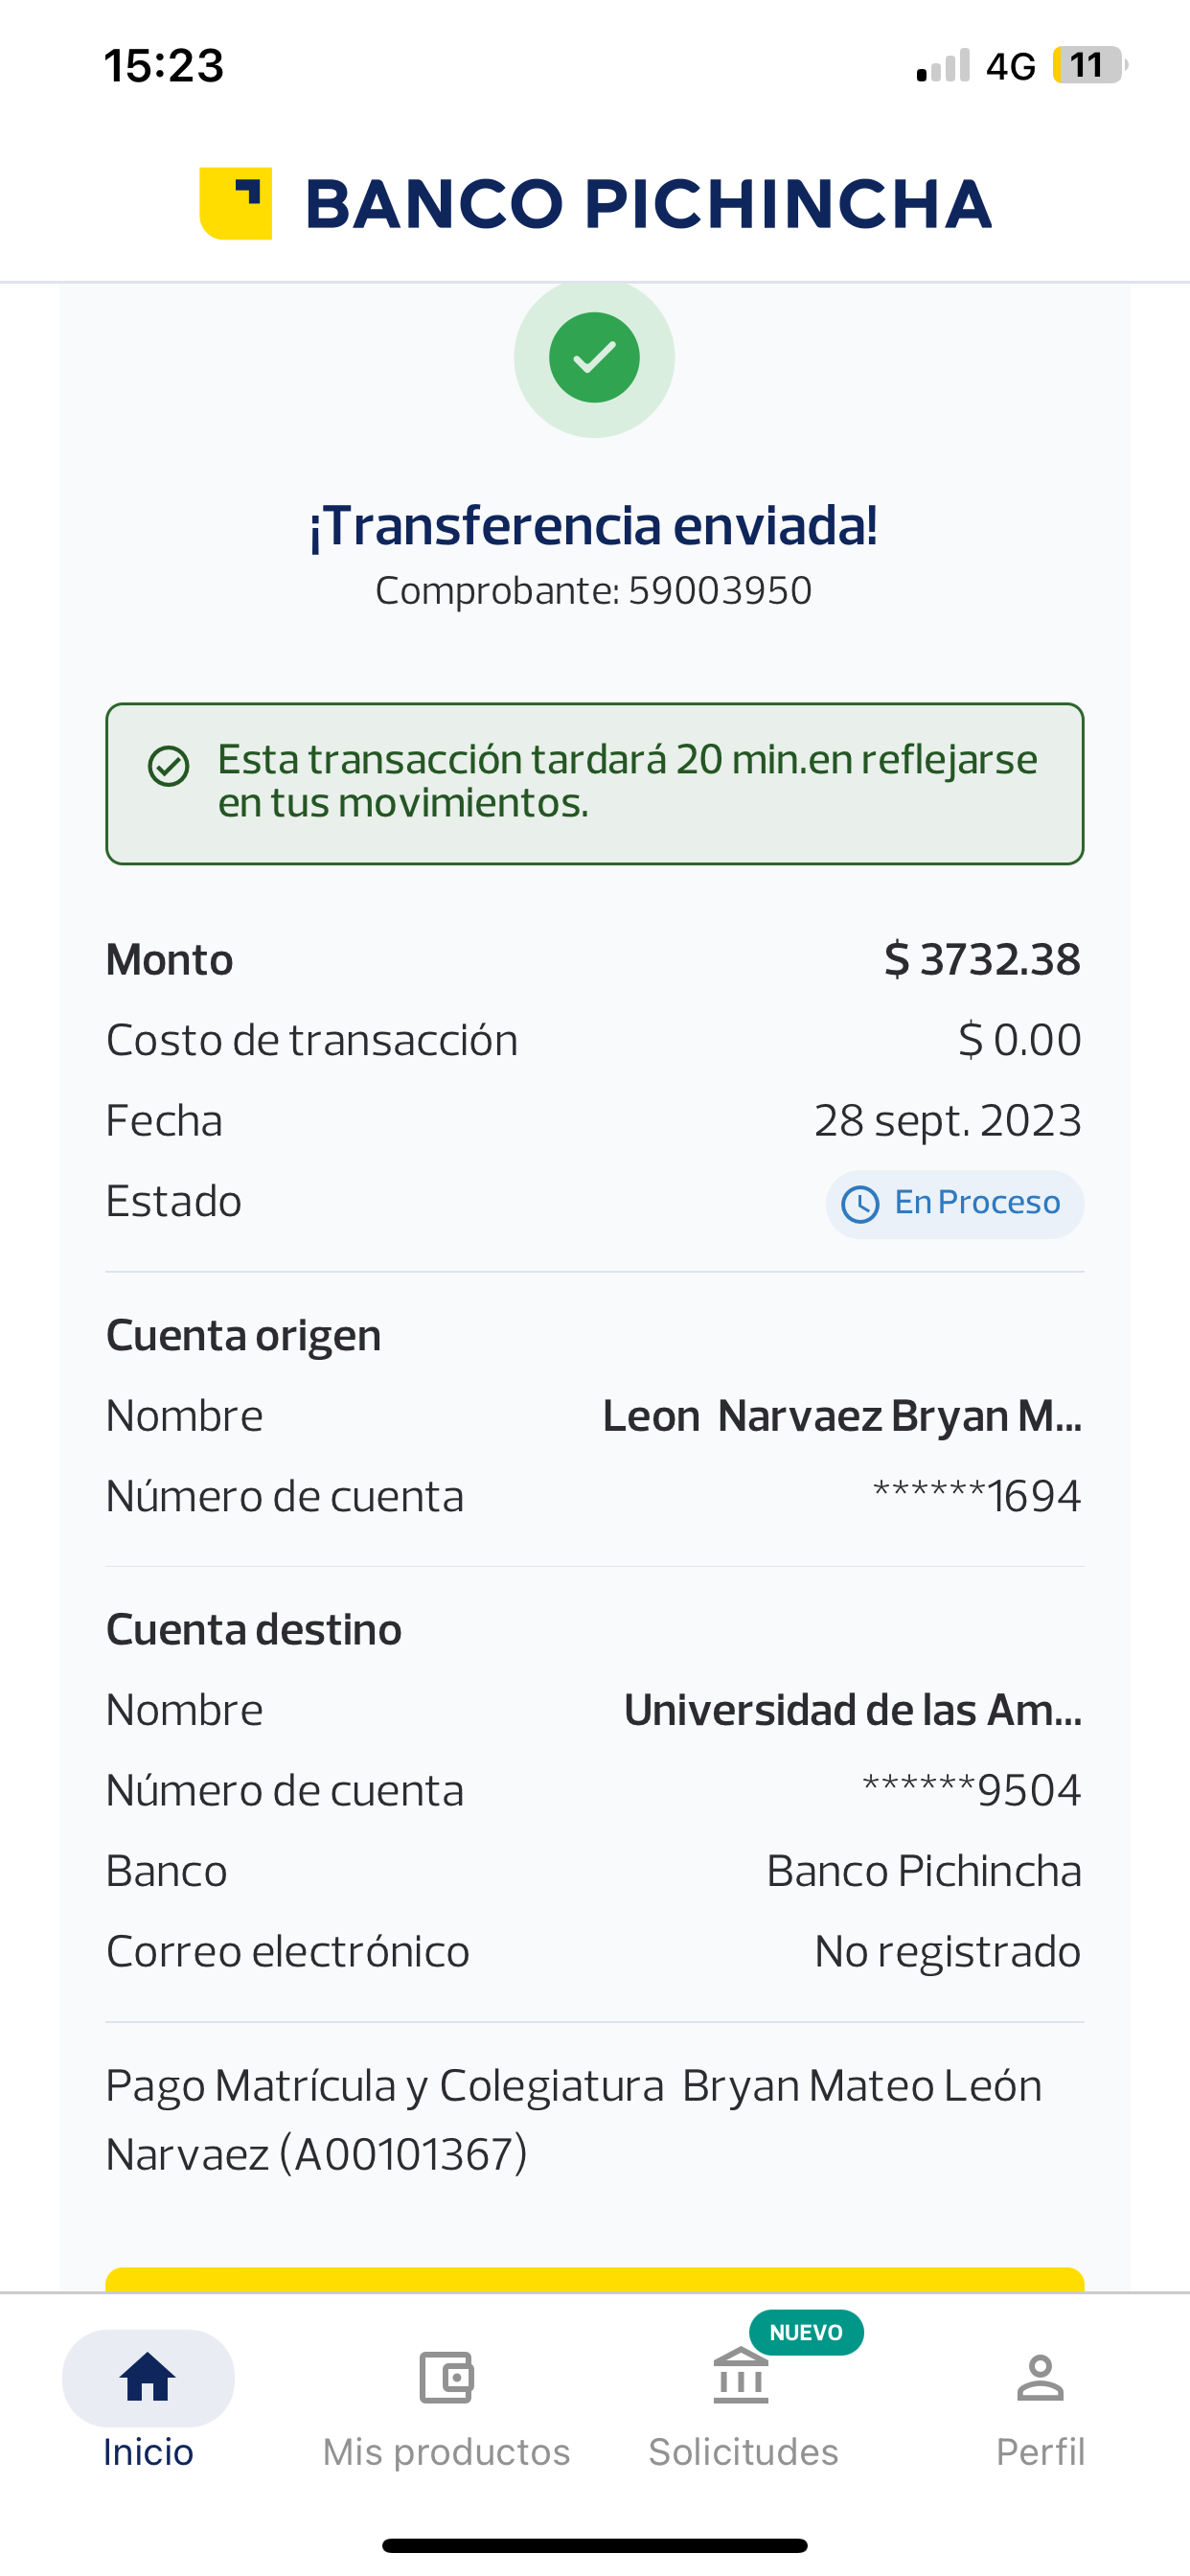The image size is (1190, 2576).
Task: Tap the Solicitudes bank building icon
Action: pos(741,2376)
